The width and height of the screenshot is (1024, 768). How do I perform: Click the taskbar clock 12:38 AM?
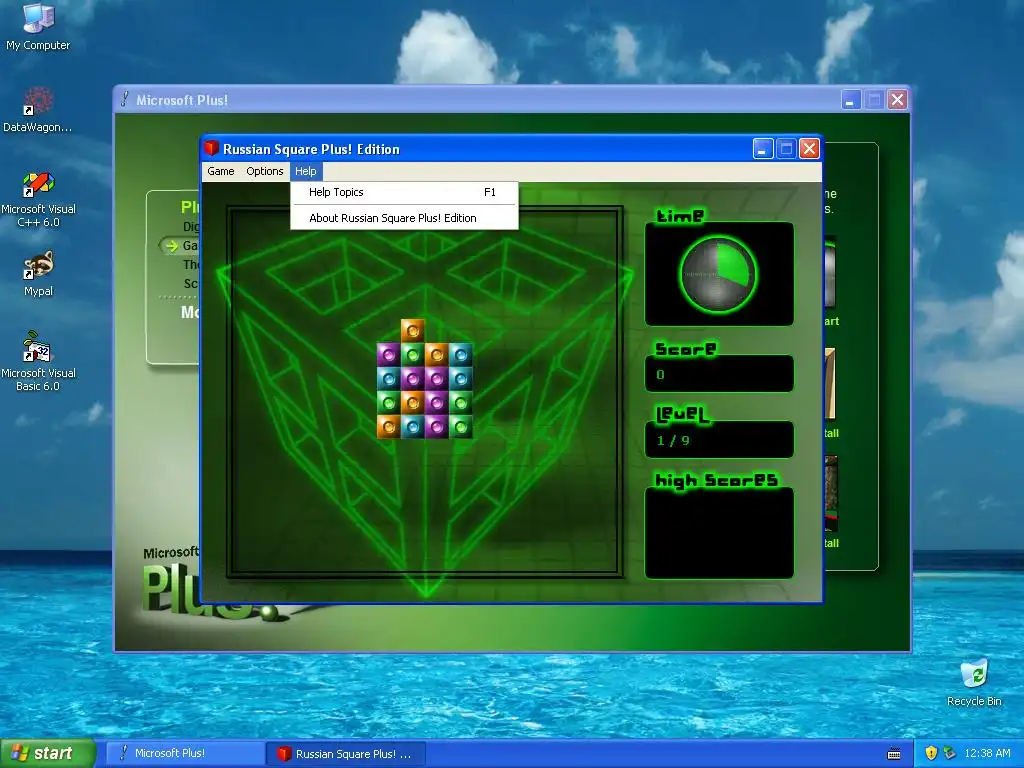click(987, 753)
